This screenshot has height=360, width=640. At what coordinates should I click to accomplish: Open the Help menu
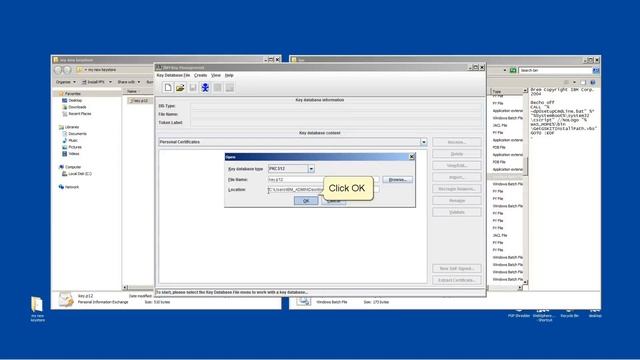pos(229,76)
